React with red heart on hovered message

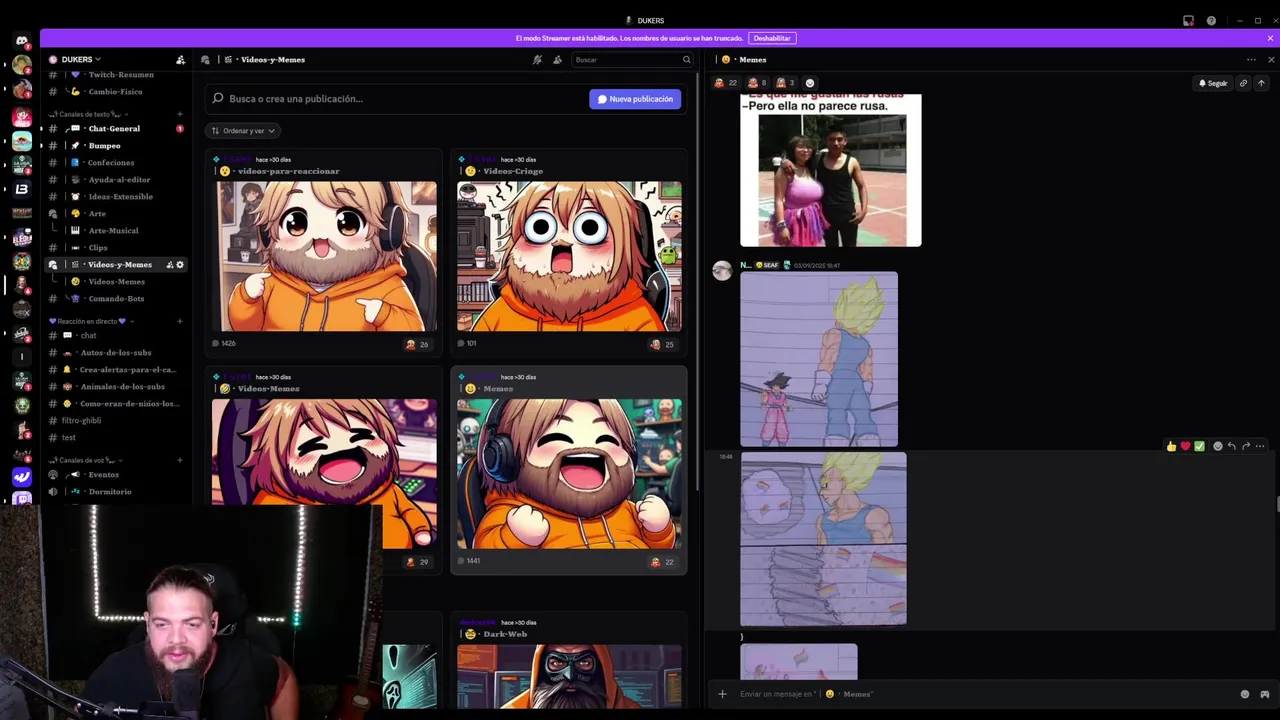pos(1185,446)
